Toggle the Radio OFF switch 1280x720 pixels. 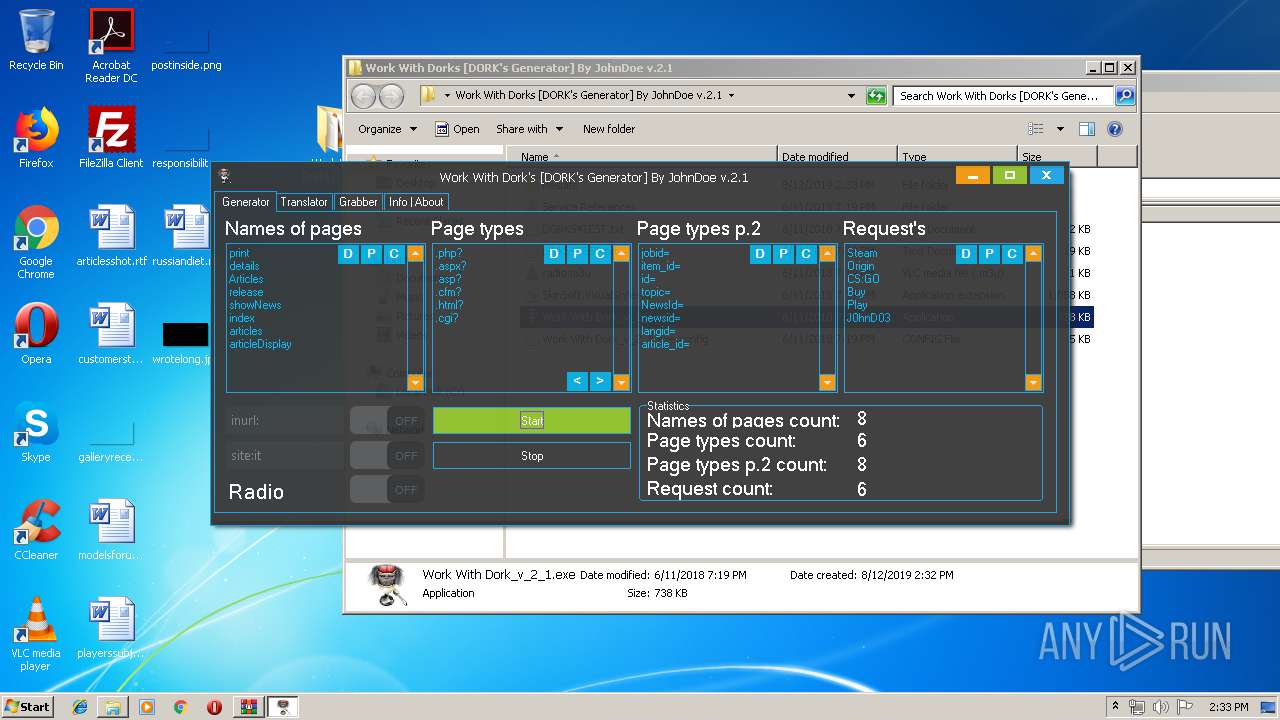click(387, 490)
